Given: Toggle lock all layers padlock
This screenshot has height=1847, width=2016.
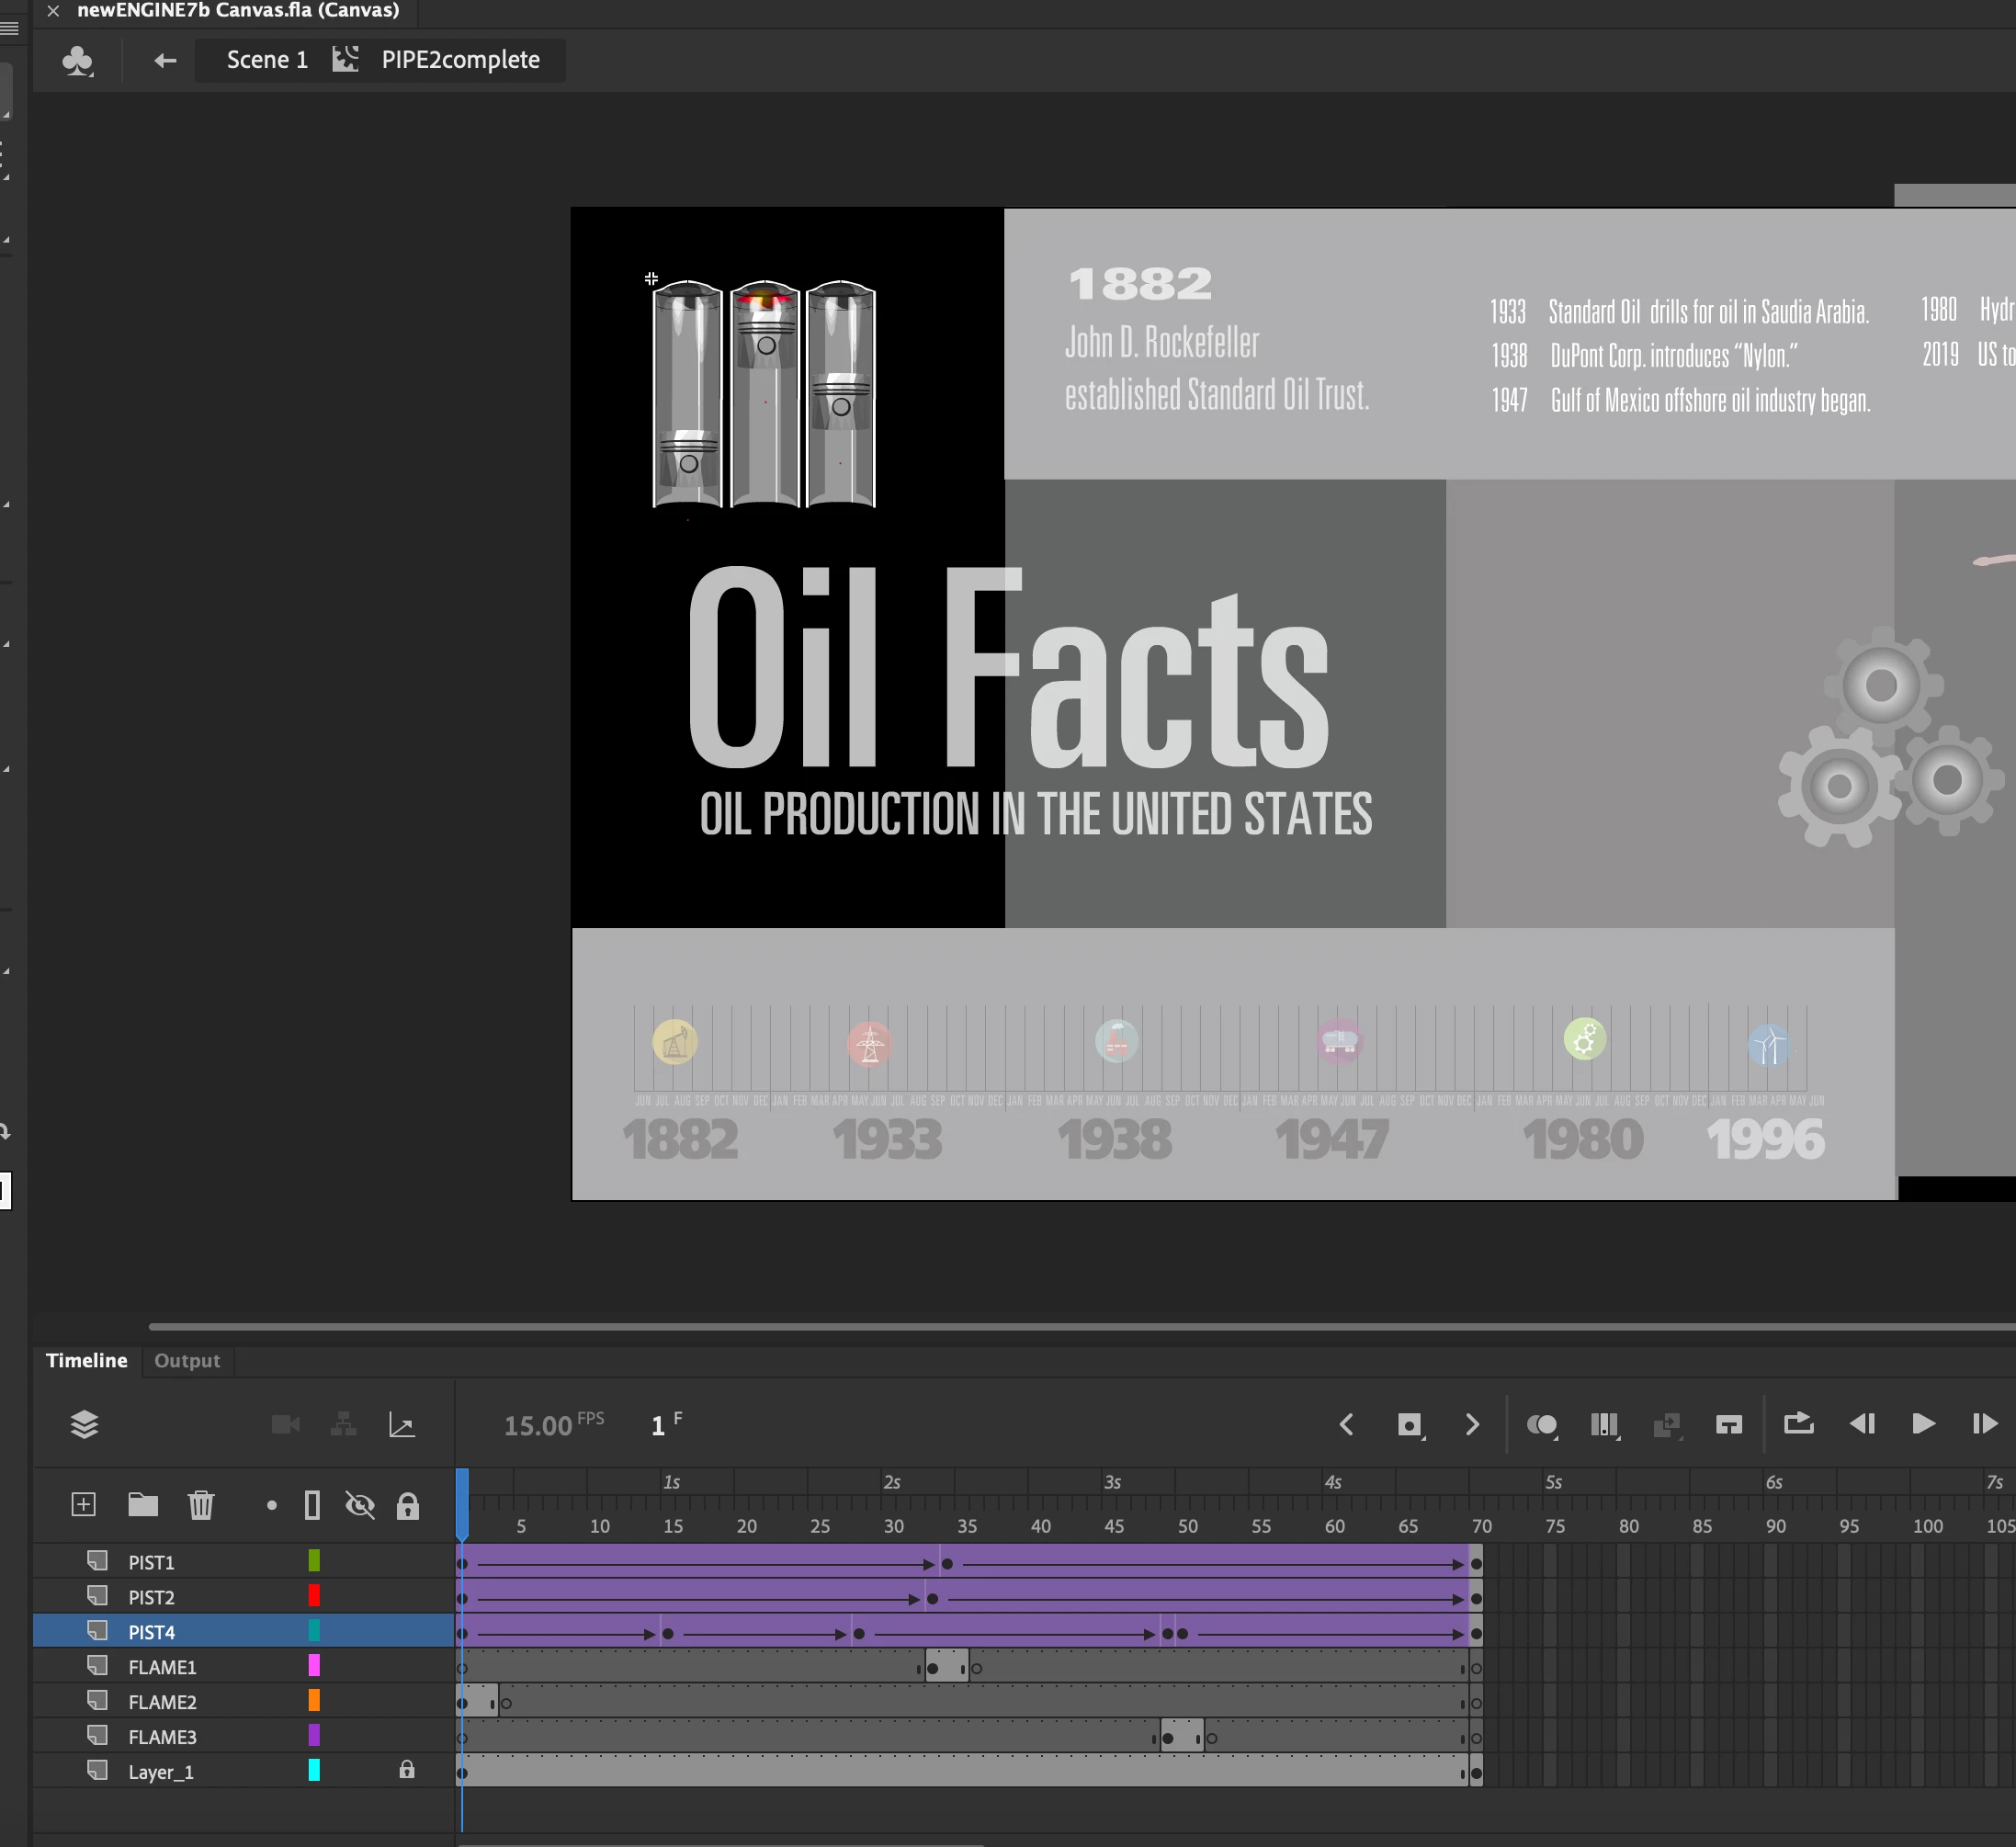Looking at the screenshot, I should 408,1505.
